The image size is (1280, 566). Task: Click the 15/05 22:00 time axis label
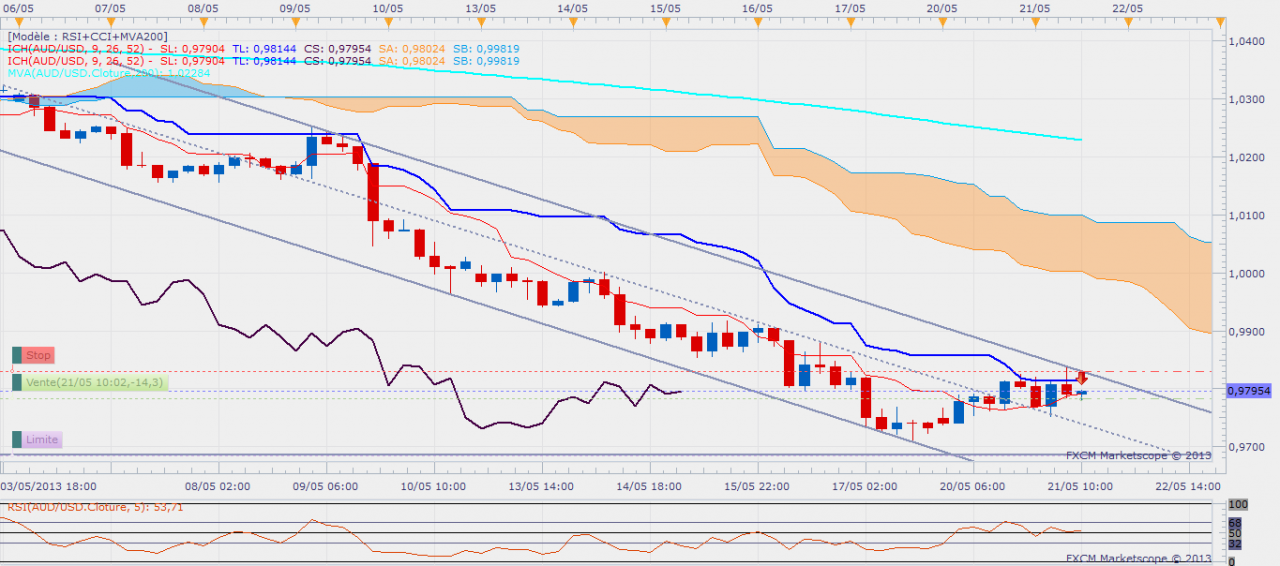[757, 486]
